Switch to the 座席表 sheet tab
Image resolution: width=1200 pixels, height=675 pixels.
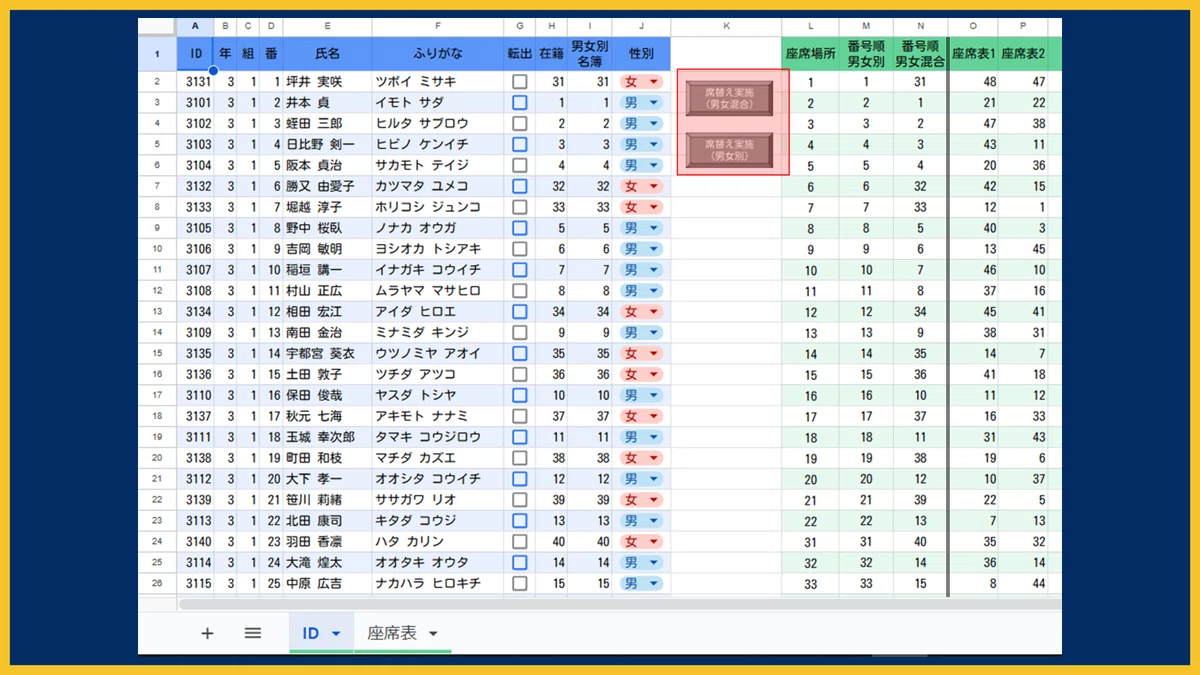click(x=391, y=633)
